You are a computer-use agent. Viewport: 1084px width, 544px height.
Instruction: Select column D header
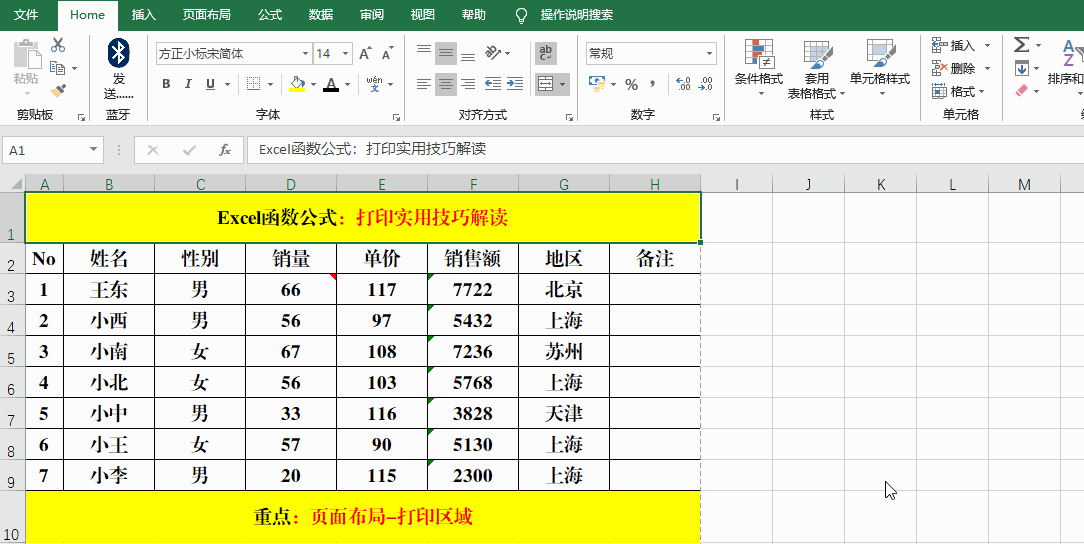coord(291,184)
